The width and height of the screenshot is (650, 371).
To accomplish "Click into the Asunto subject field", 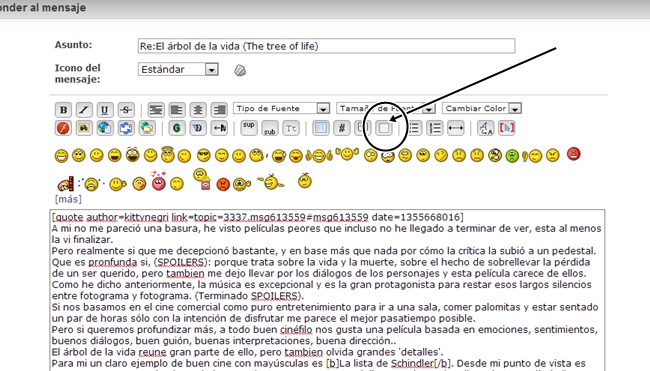I will [x=326, y=46].
